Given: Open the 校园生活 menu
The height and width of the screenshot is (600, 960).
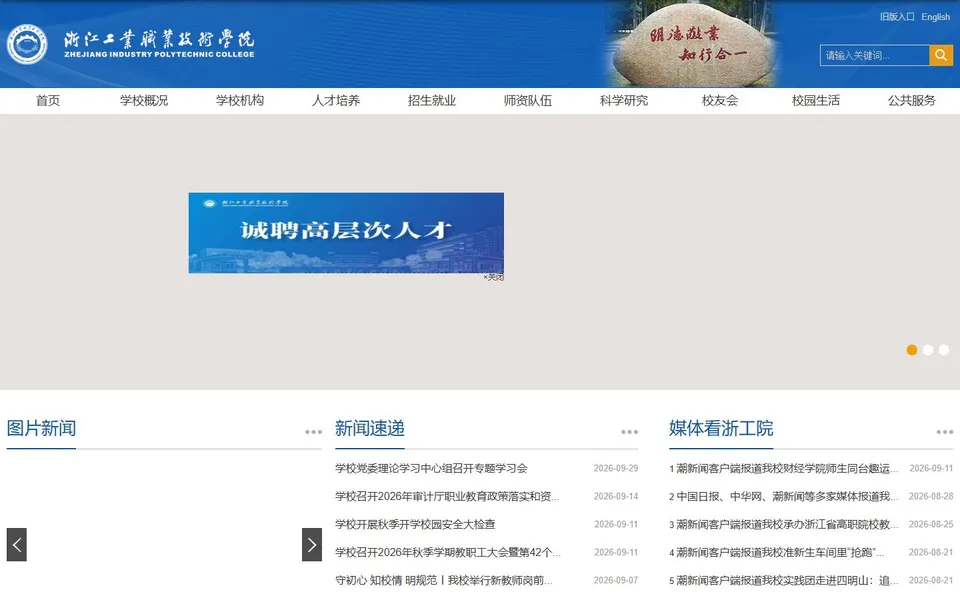Looking at the screenshot, I should pyautogui.click(x=816, y=100).
